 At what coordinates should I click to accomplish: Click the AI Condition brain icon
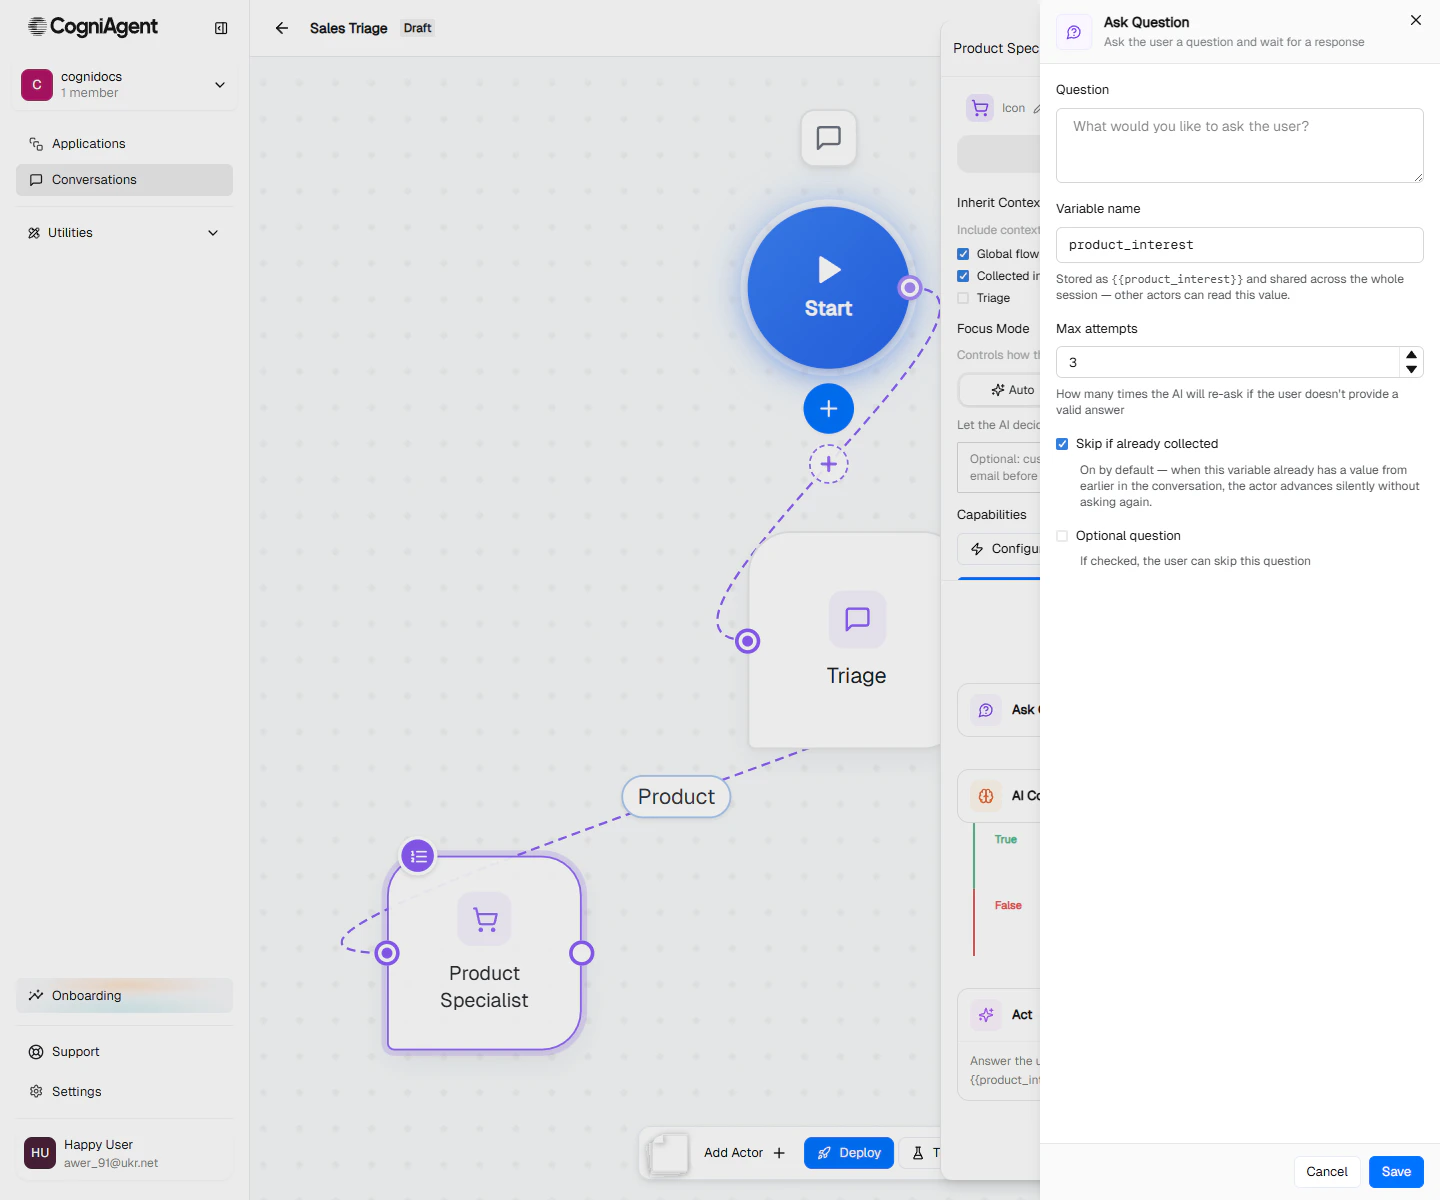[986, 796]
